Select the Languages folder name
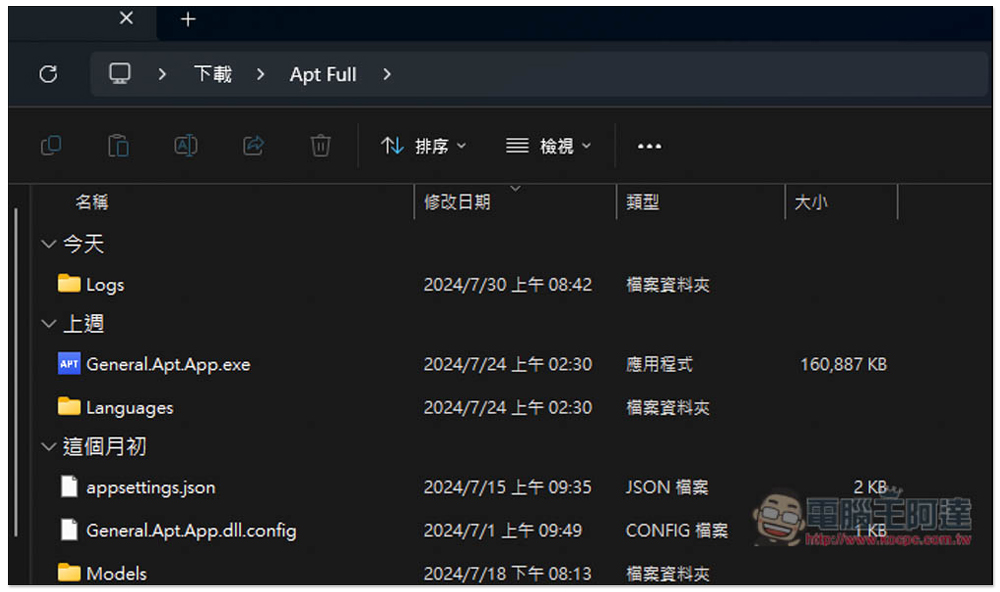Screen dimensions: 1000x592 (x=129, y=408)
